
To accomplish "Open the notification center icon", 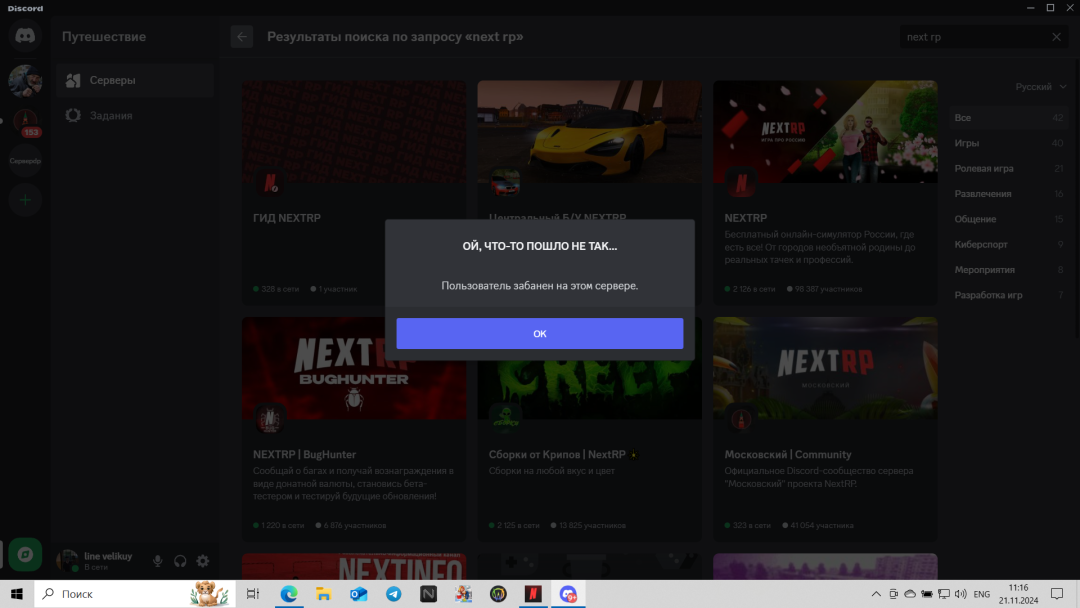I will [1057, 594].
